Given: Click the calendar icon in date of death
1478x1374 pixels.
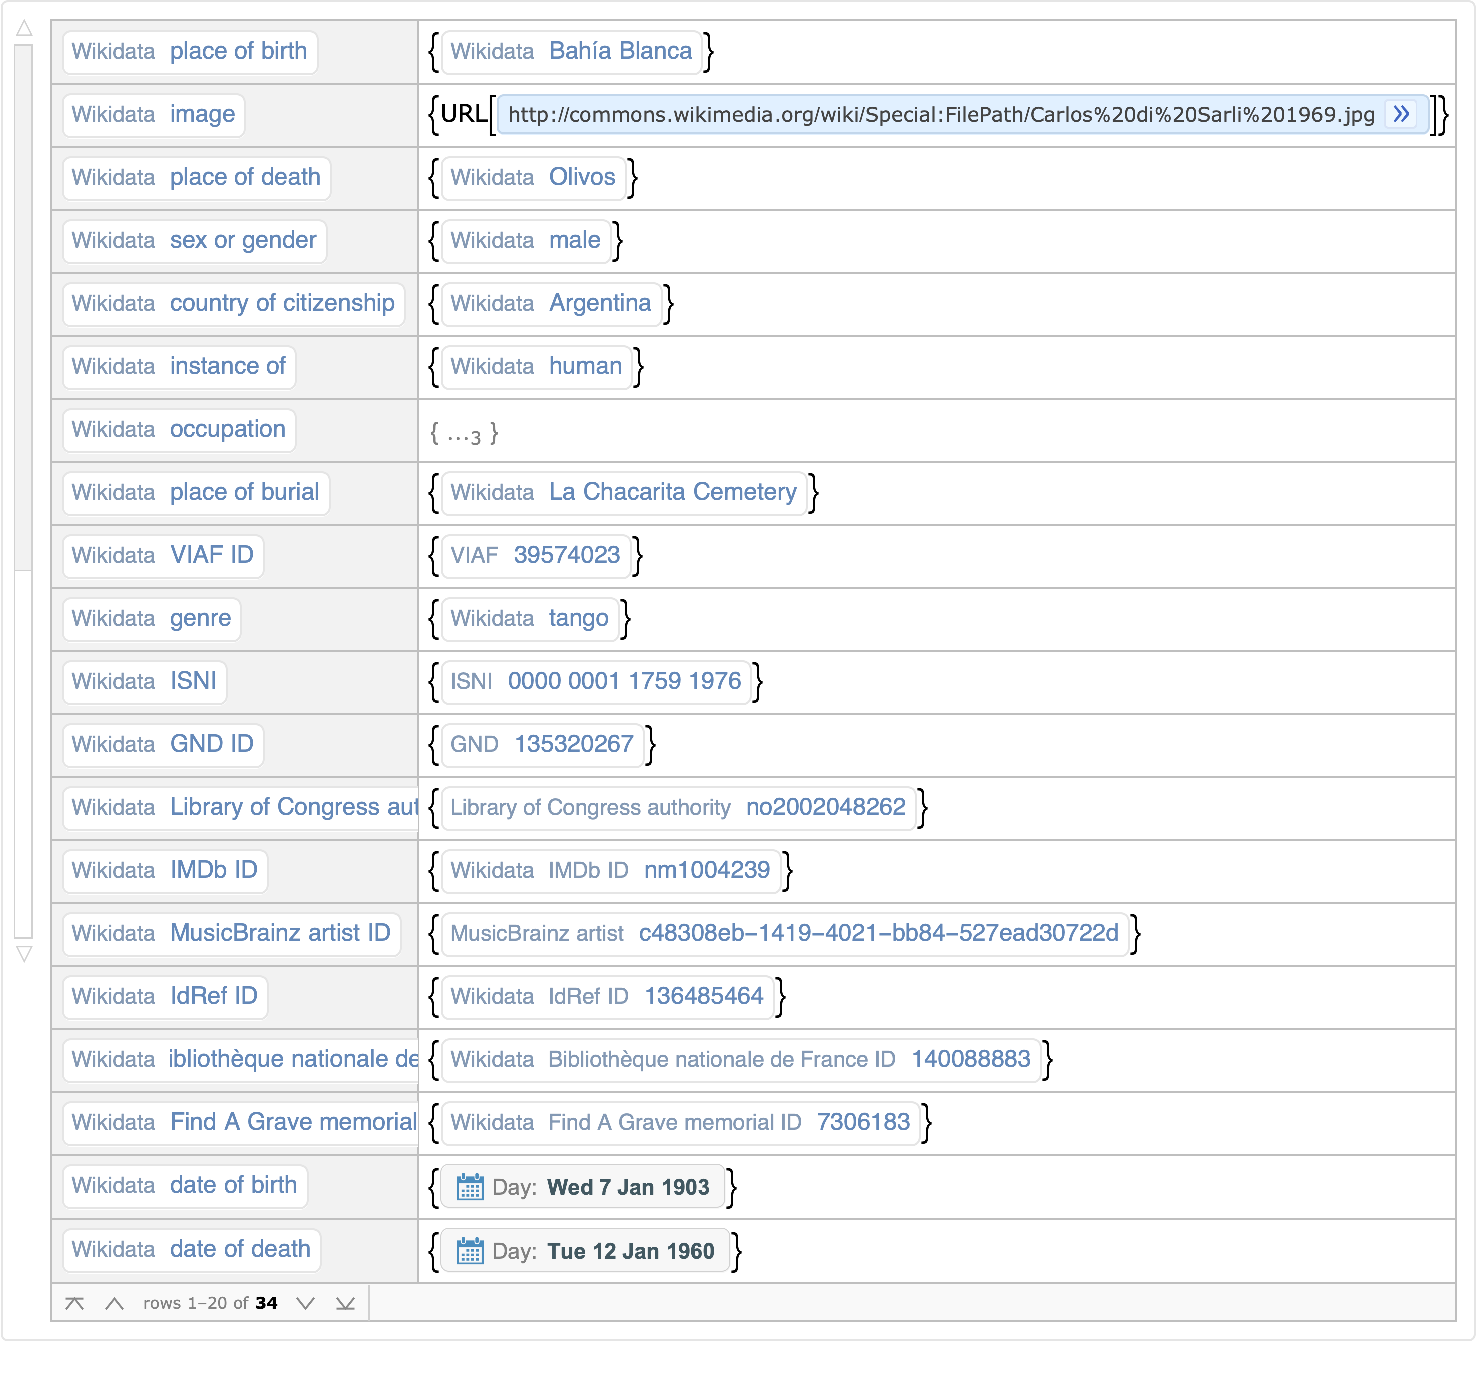Looking at the screenshot, I should click(x=469, y=1251).
